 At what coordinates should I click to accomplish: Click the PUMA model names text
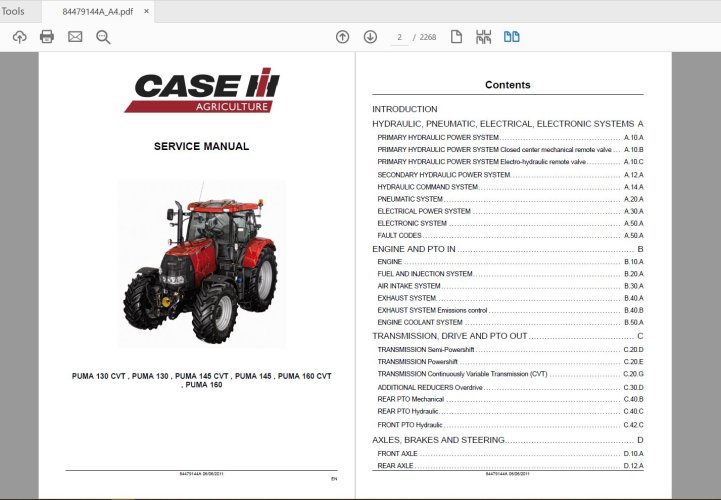[201, 380]
